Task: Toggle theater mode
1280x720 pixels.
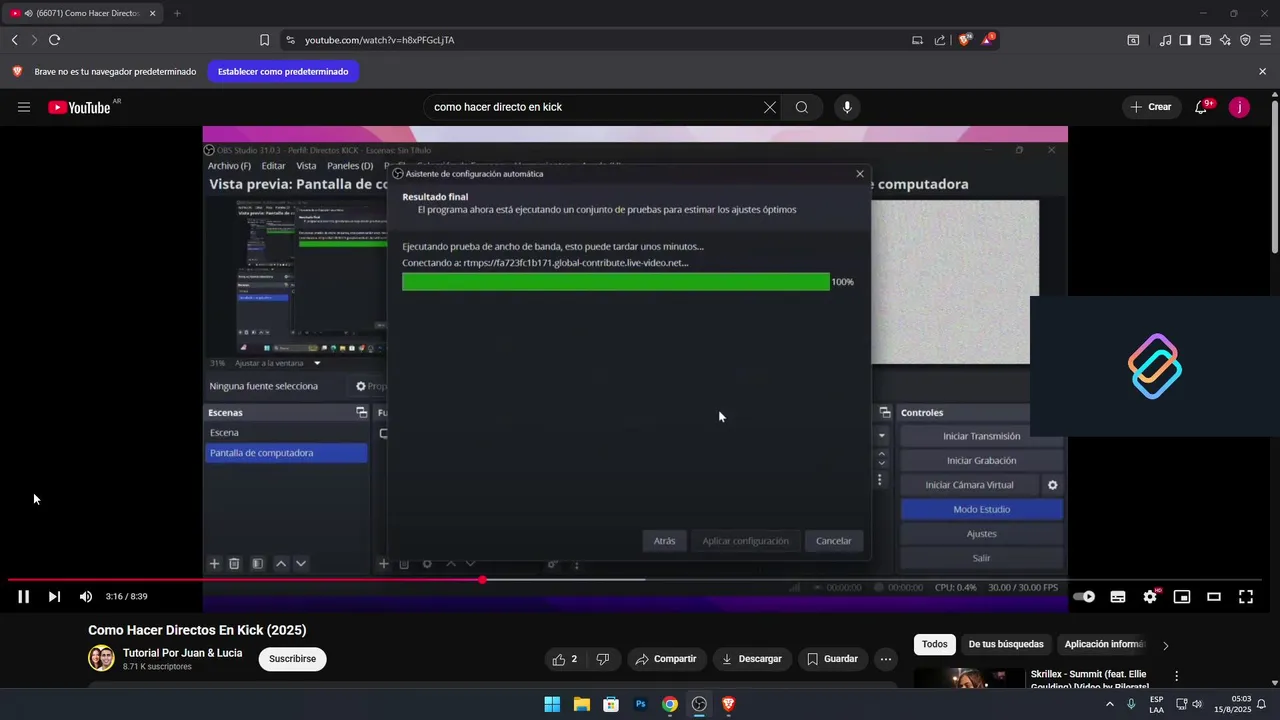Action: [x=1214, y=597]
